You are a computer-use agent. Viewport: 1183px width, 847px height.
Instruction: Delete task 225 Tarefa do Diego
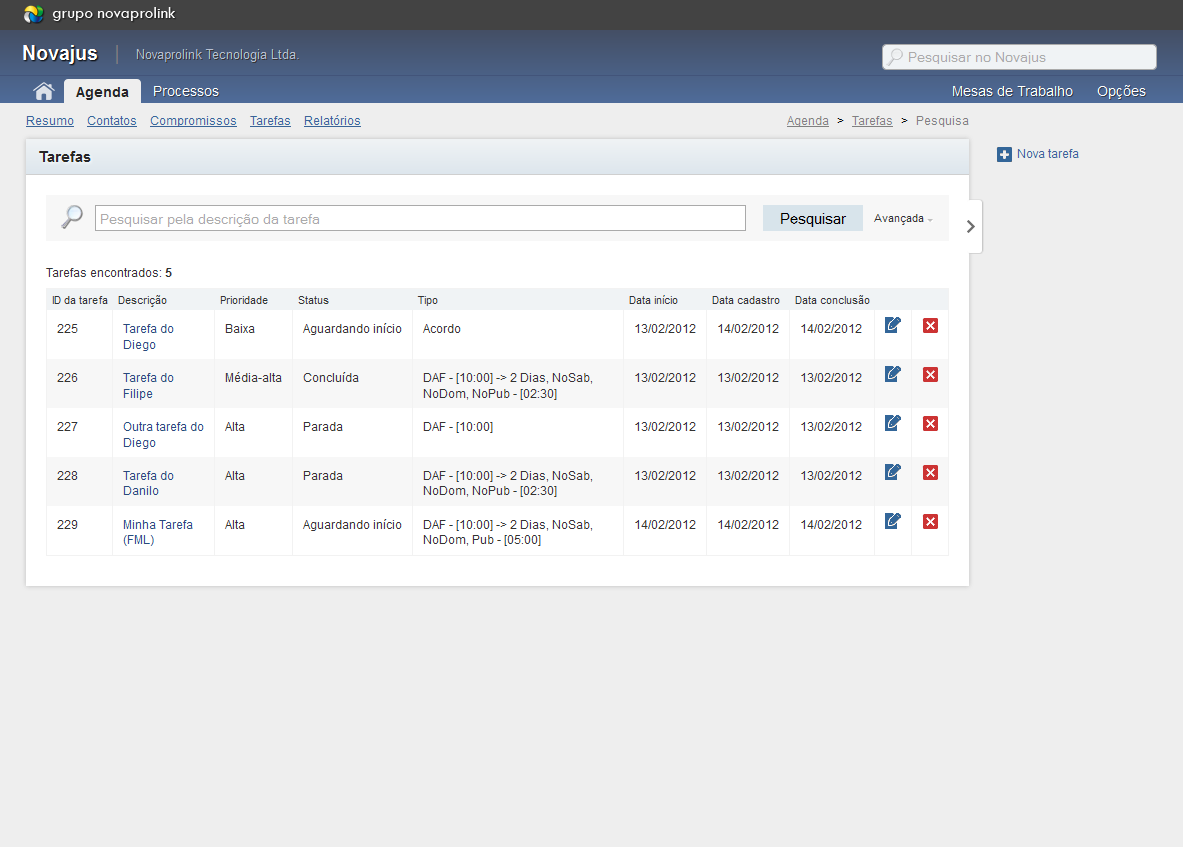(x=930, y=325)
